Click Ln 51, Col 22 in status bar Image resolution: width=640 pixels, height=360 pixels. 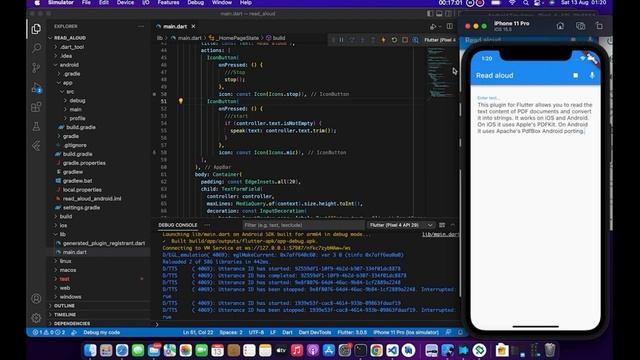(198, 332)
